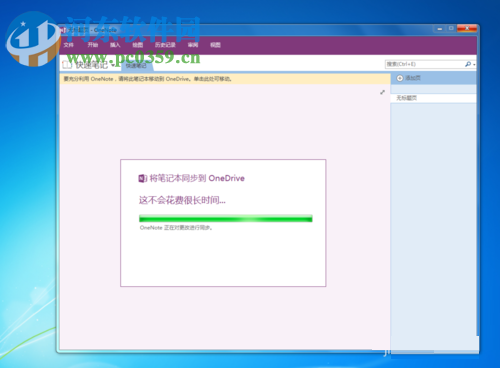Minimize the OneNote window
The image size is (500, 368).
pyautogui.click(x=440, y=29)
